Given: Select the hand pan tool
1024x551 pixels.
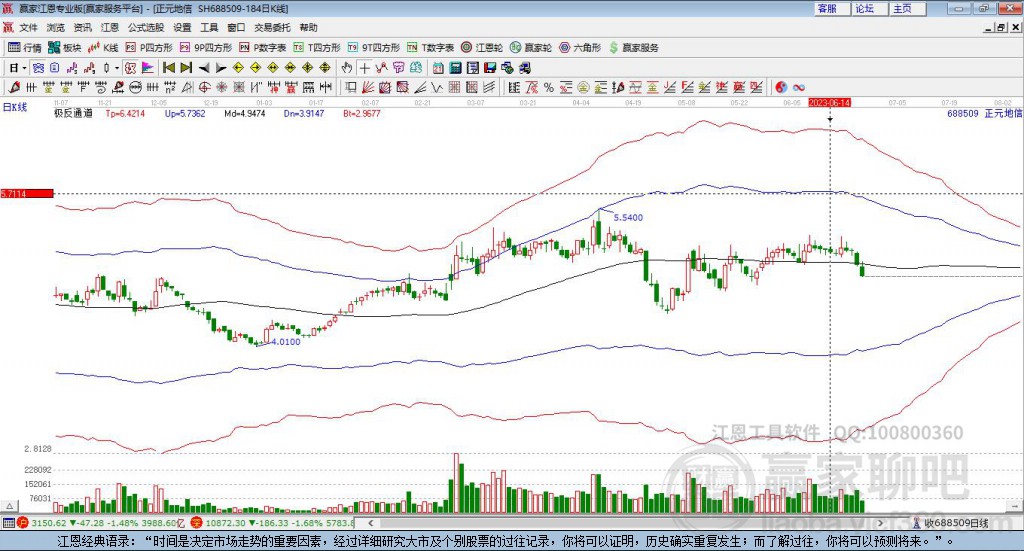Looking at the screenshot, I should (346, 68).
